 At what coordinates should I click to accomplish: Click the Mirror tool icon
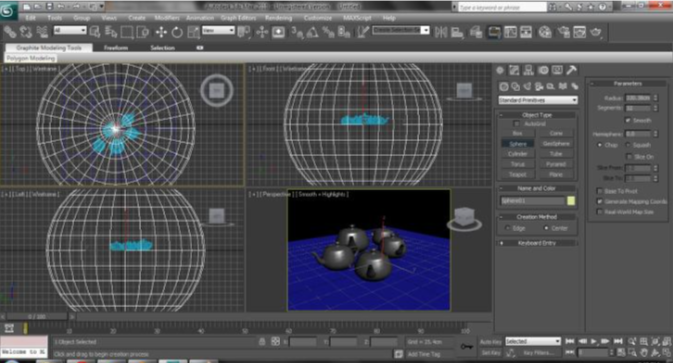coord(440,32)
